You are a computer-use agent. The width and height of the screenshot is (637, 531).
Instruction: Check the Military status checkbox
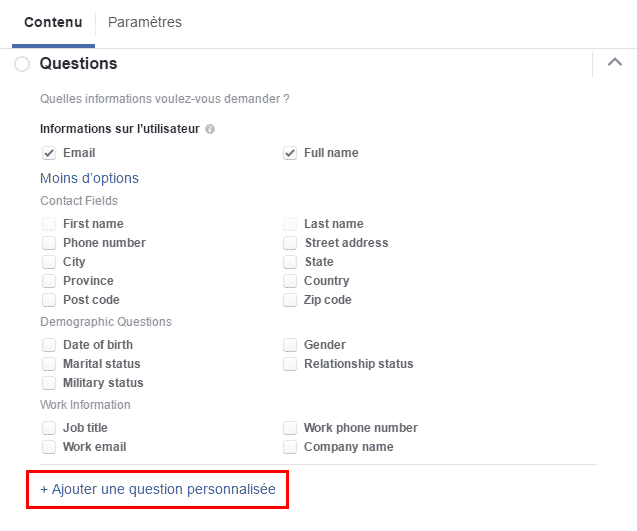pyautogui.click(x=49, y=383)
